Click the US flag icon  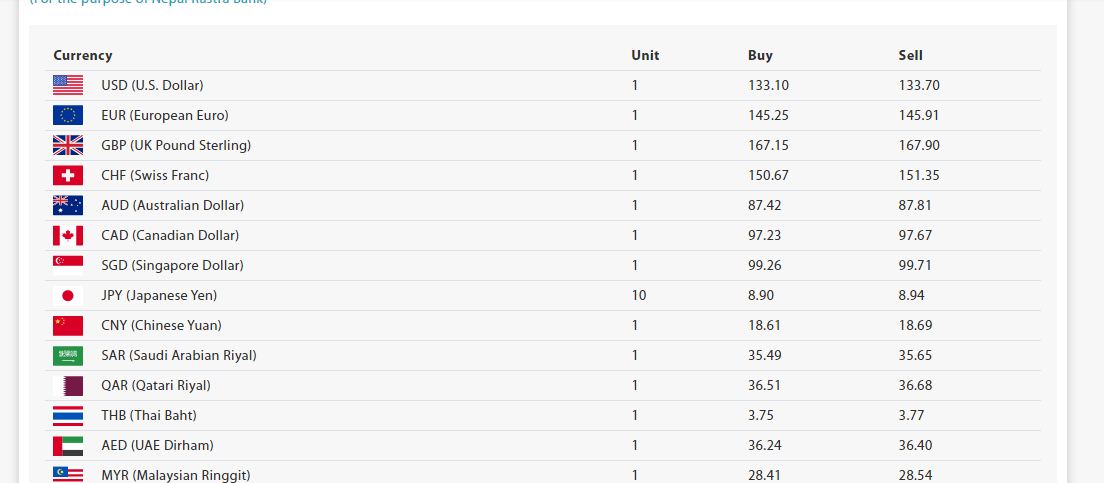(x=68, y=86)
